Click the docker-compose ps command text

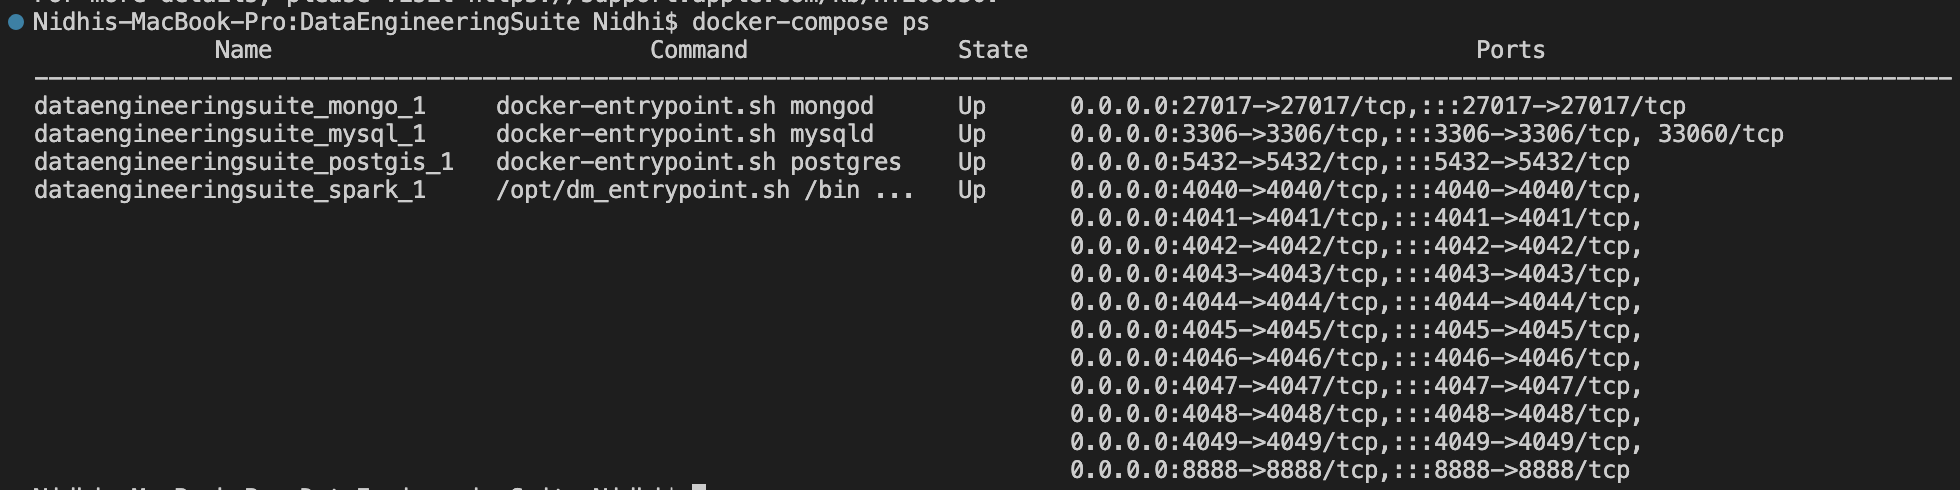[x=810, y=22]
